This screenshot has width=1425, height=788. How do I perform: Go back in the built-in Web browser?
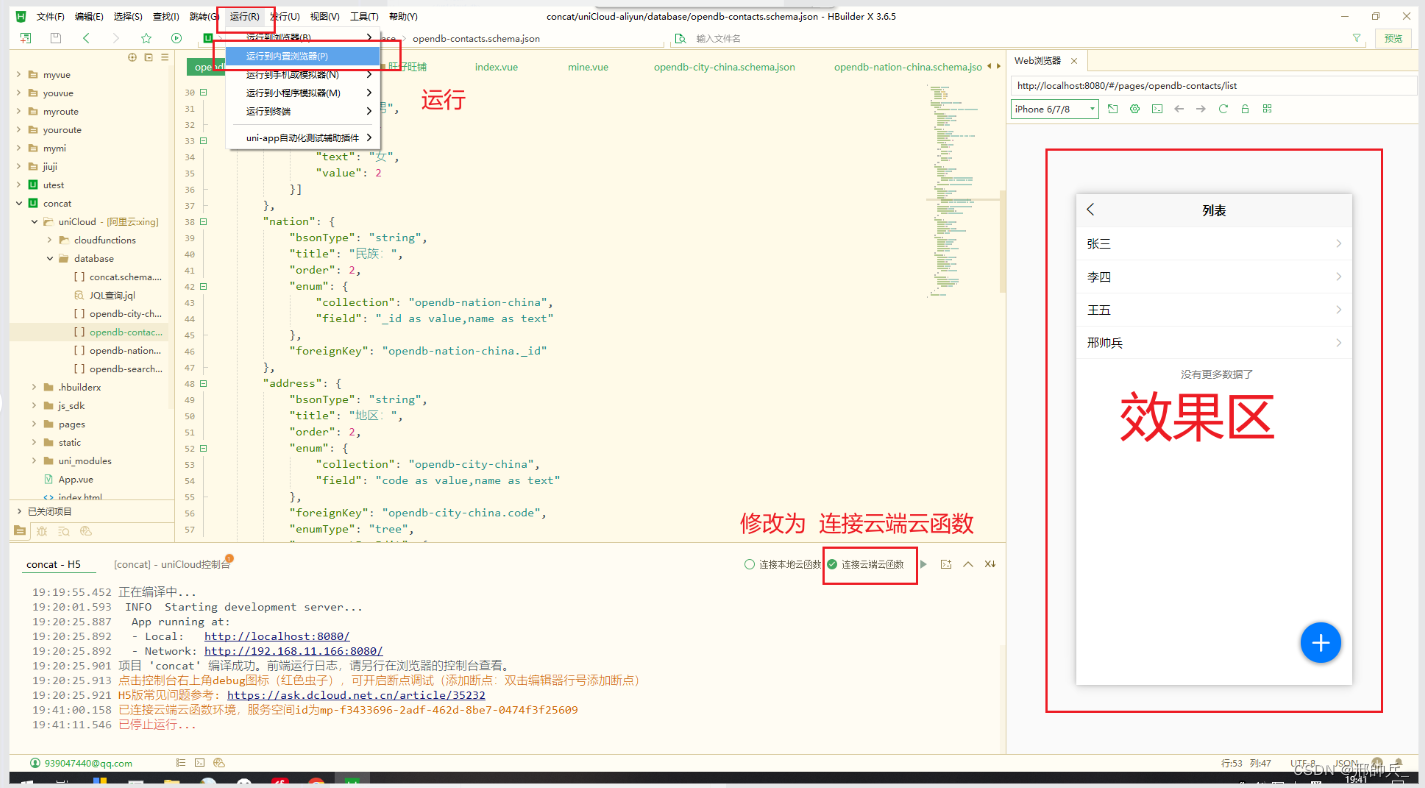(x=1179, y=108)
